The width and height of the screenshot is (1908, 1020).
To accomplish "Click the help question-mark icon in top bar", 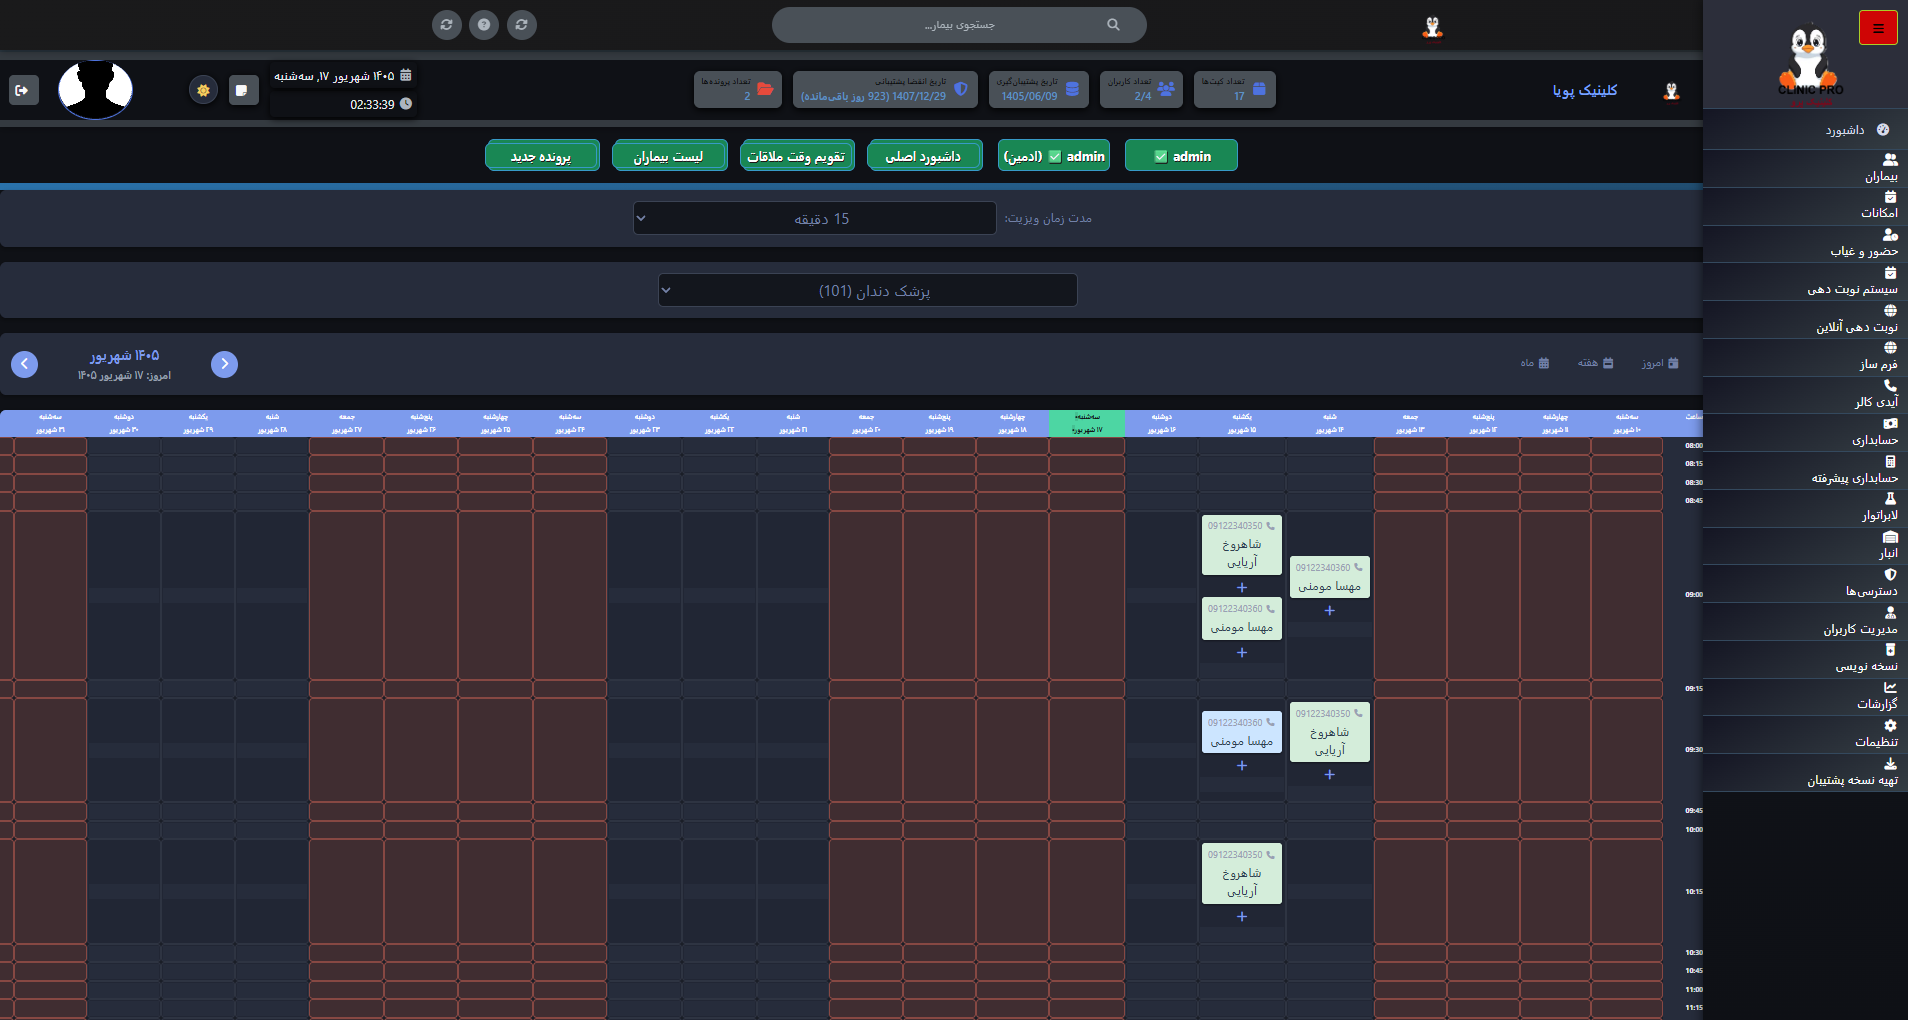I will [x=484, y=25].
